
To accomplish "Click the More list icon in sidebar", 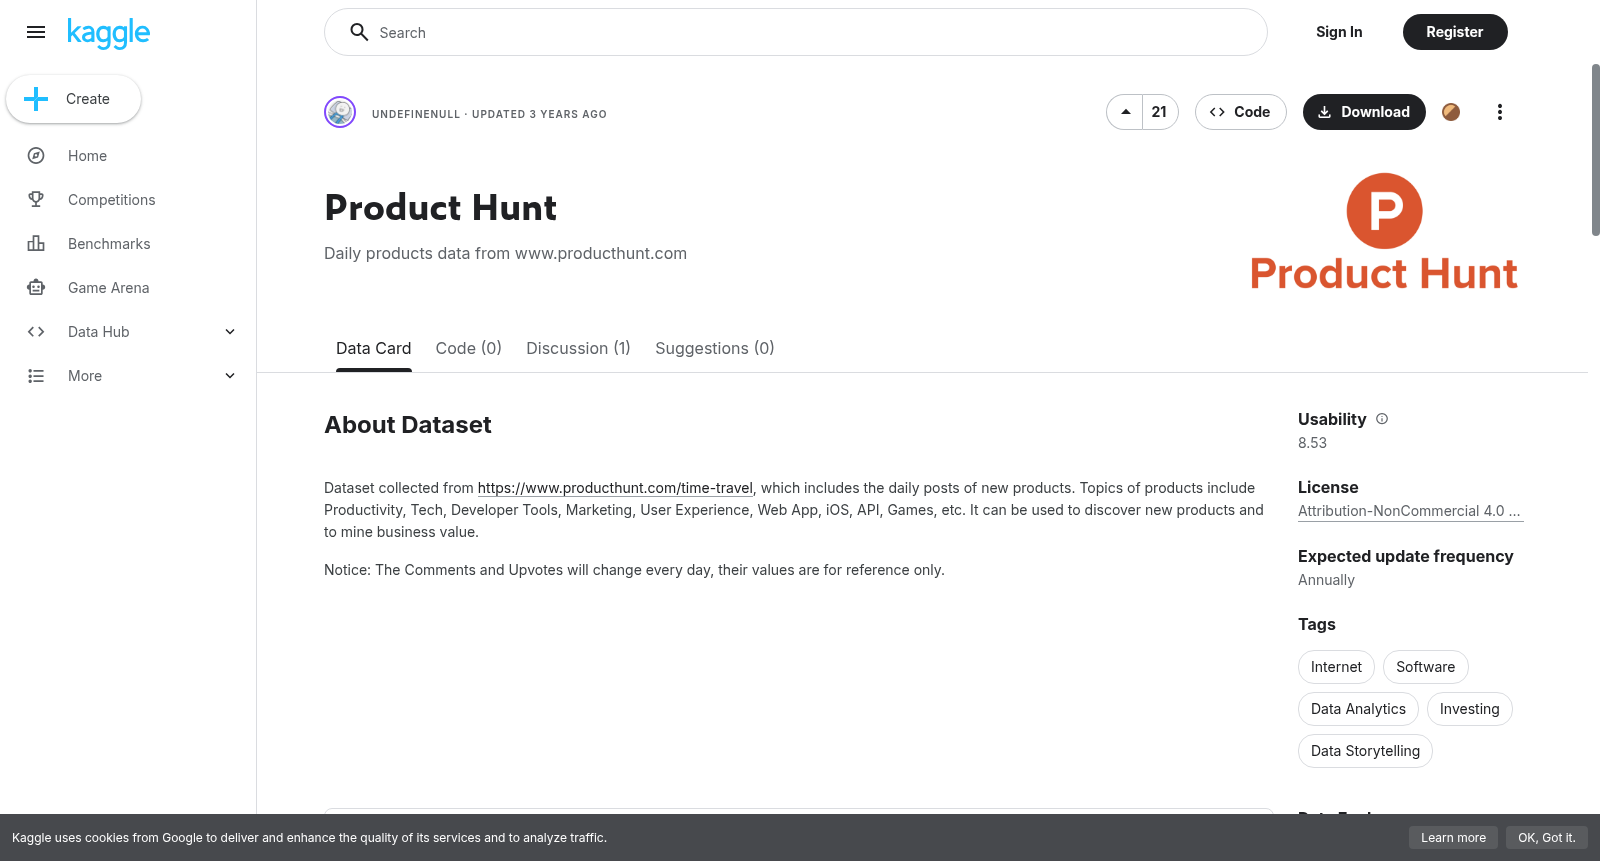I will [x=36, y=376].
